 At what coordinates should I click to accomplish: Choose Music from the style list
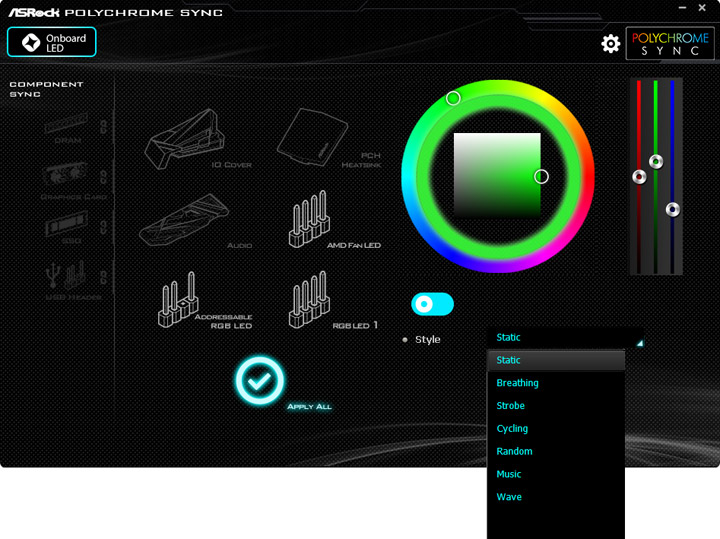click(556, 474)
